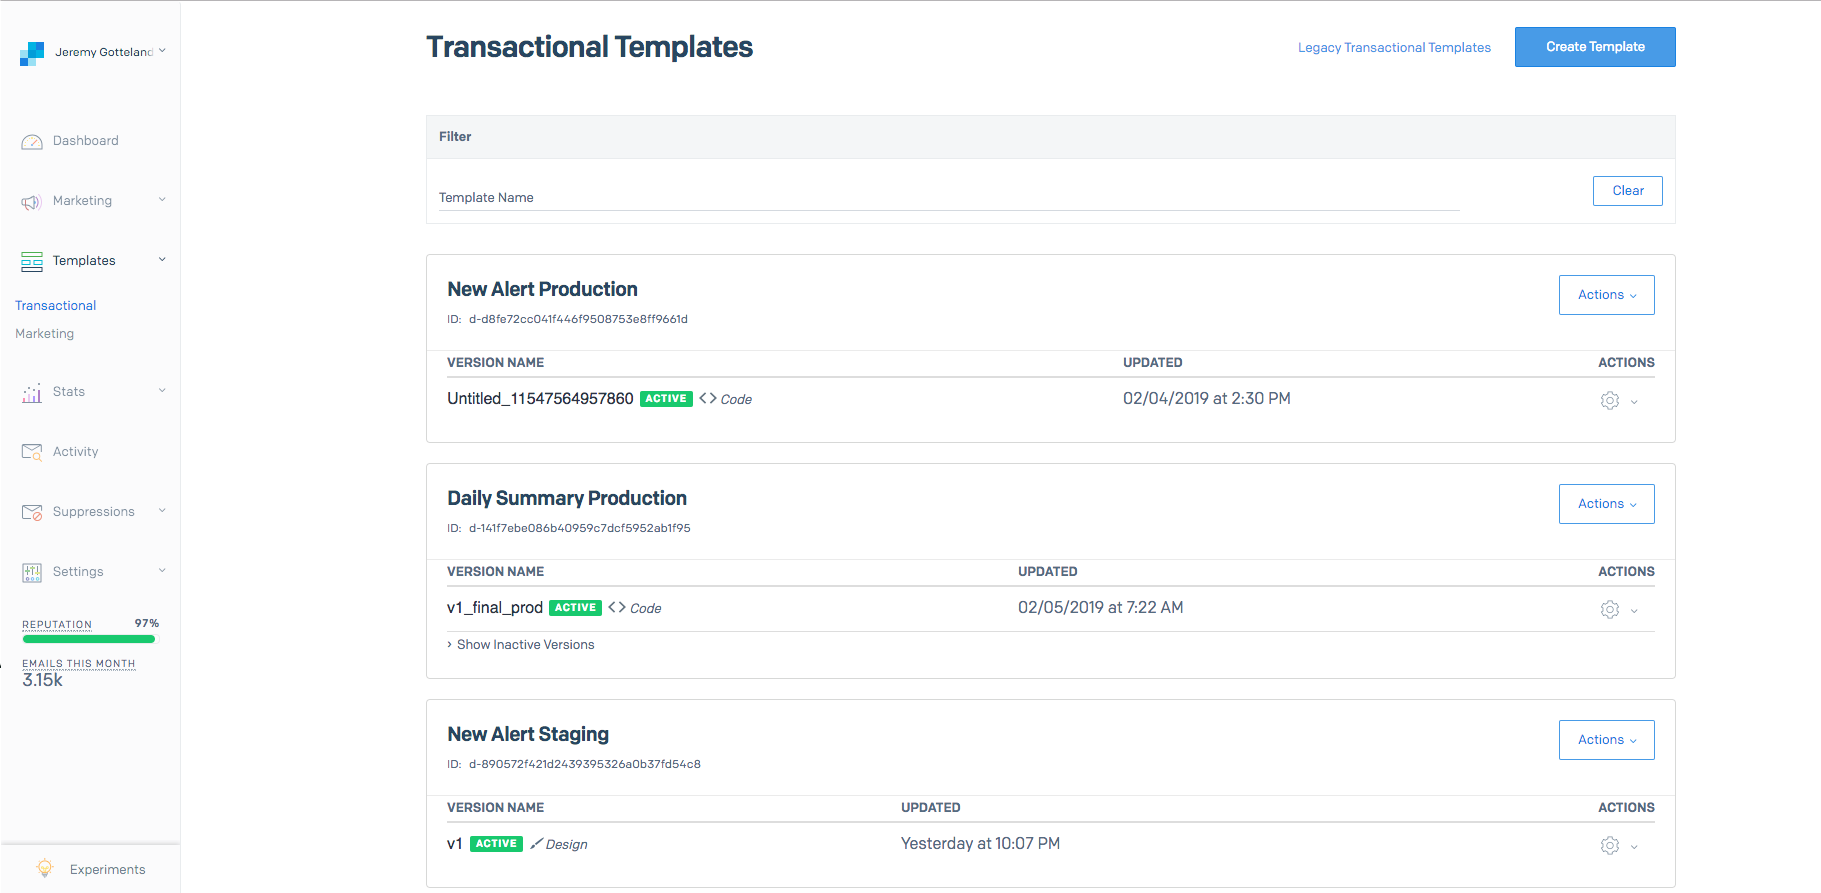The height and width of the screenshot is (893, 1821).
Task: Select Marketing in the main sidebar
Action: pyautogui.click(x=82, y=201)
